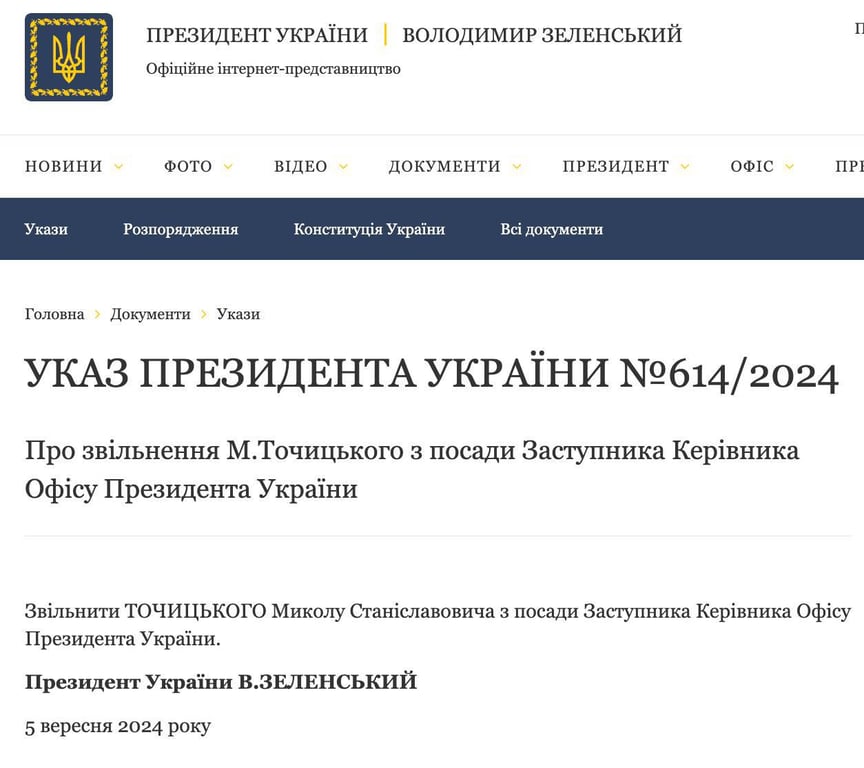Open the Документи breadcrumb link
Viewport: 864px width, 768px height.
pyautogui.click(x=151, y=313)
